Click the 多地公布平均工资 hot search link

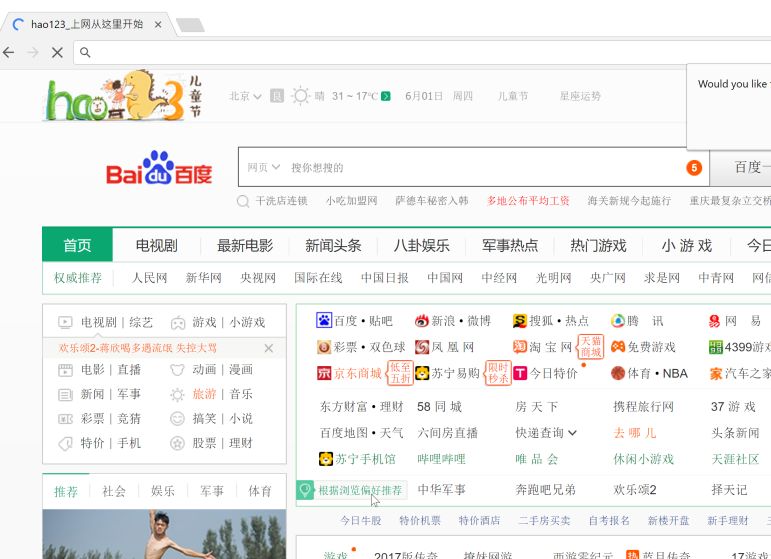click(x=528, y=201)
